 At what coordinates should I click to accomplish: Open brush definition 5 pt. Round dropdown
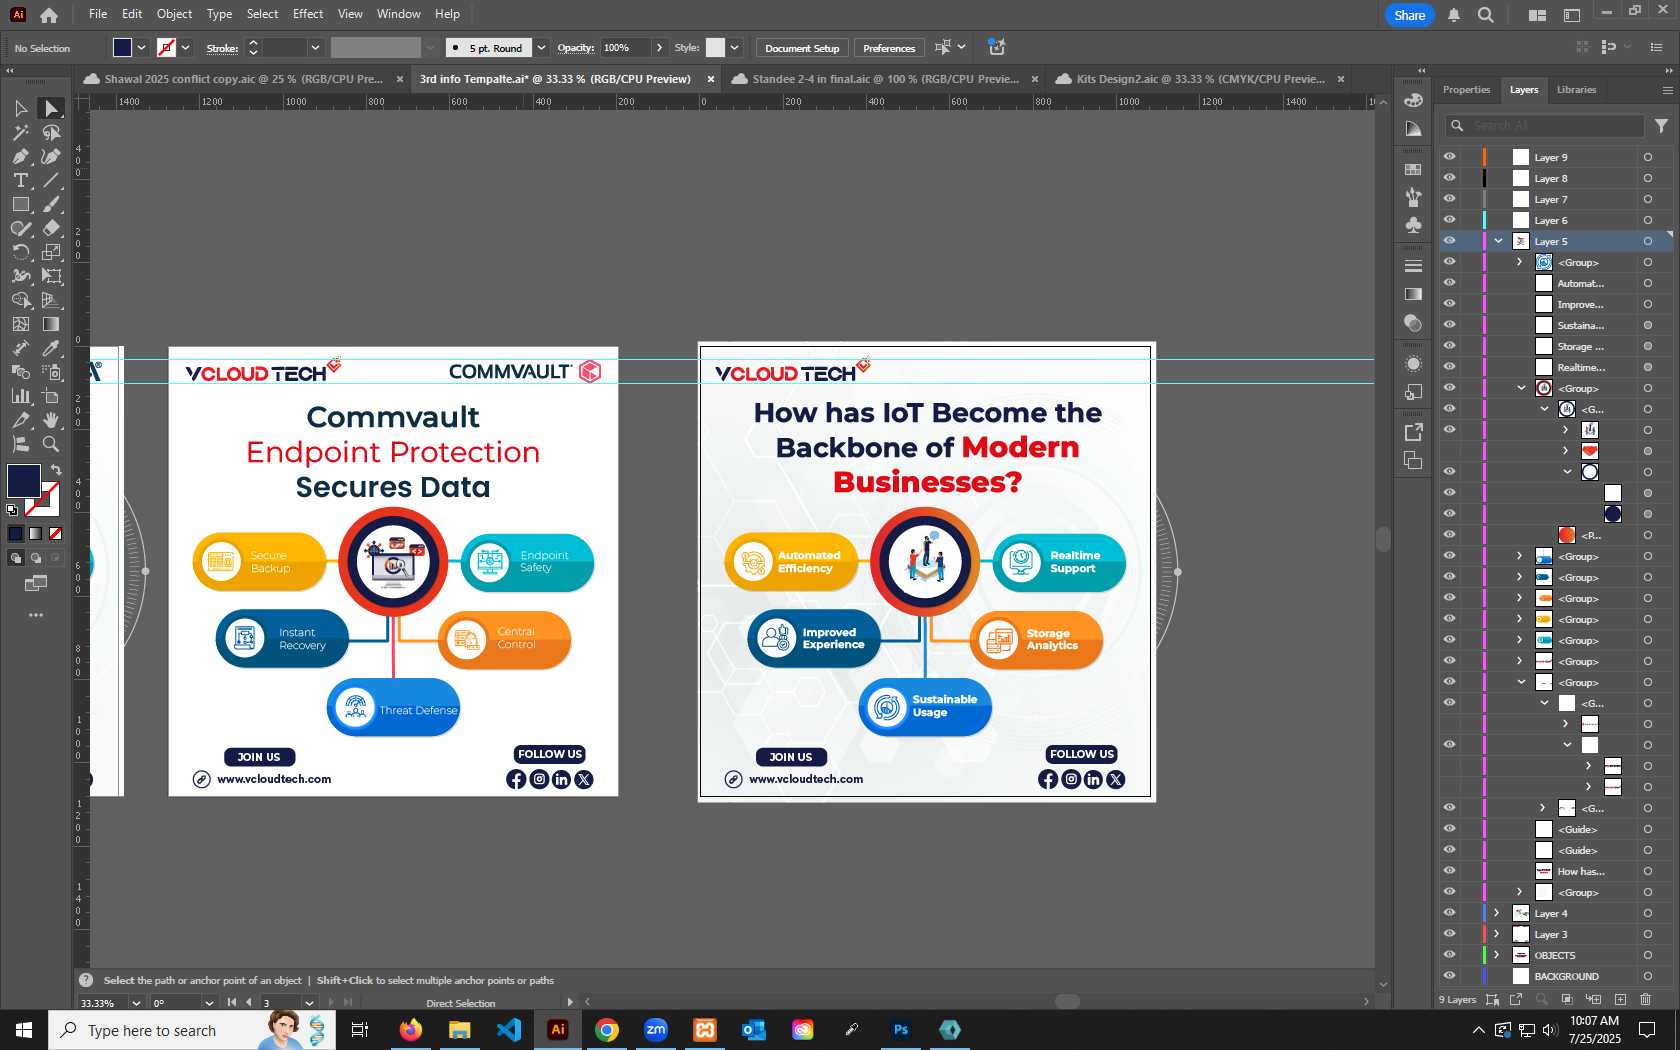point(541,47)
